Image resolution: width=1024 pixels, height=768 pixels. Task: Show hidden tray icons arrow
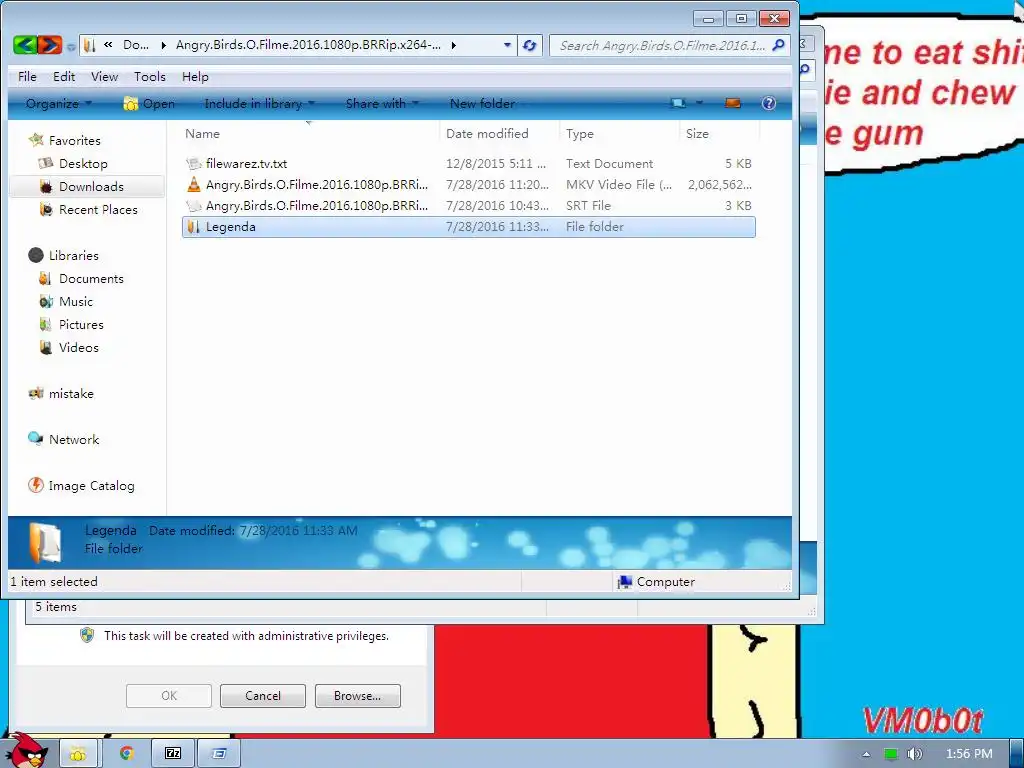click(866, 754)
